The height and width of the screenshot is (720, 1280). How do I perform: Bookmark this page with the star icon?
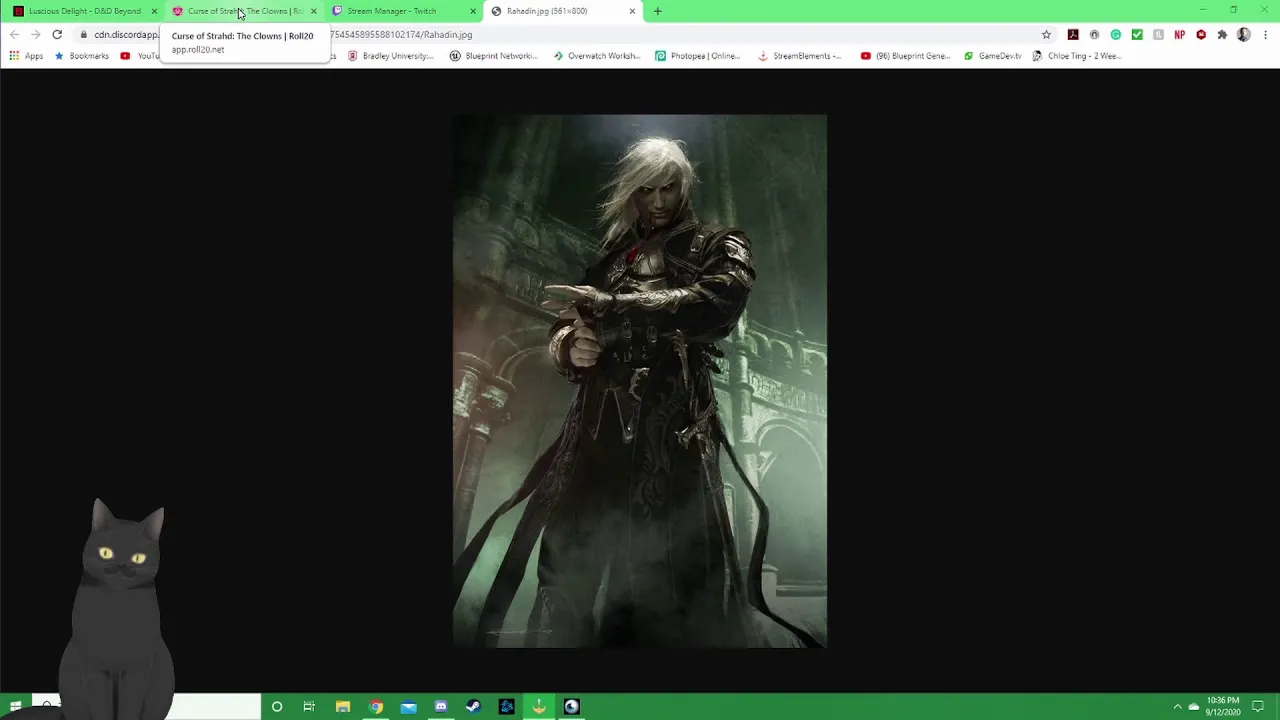[x=1047, y=34]
